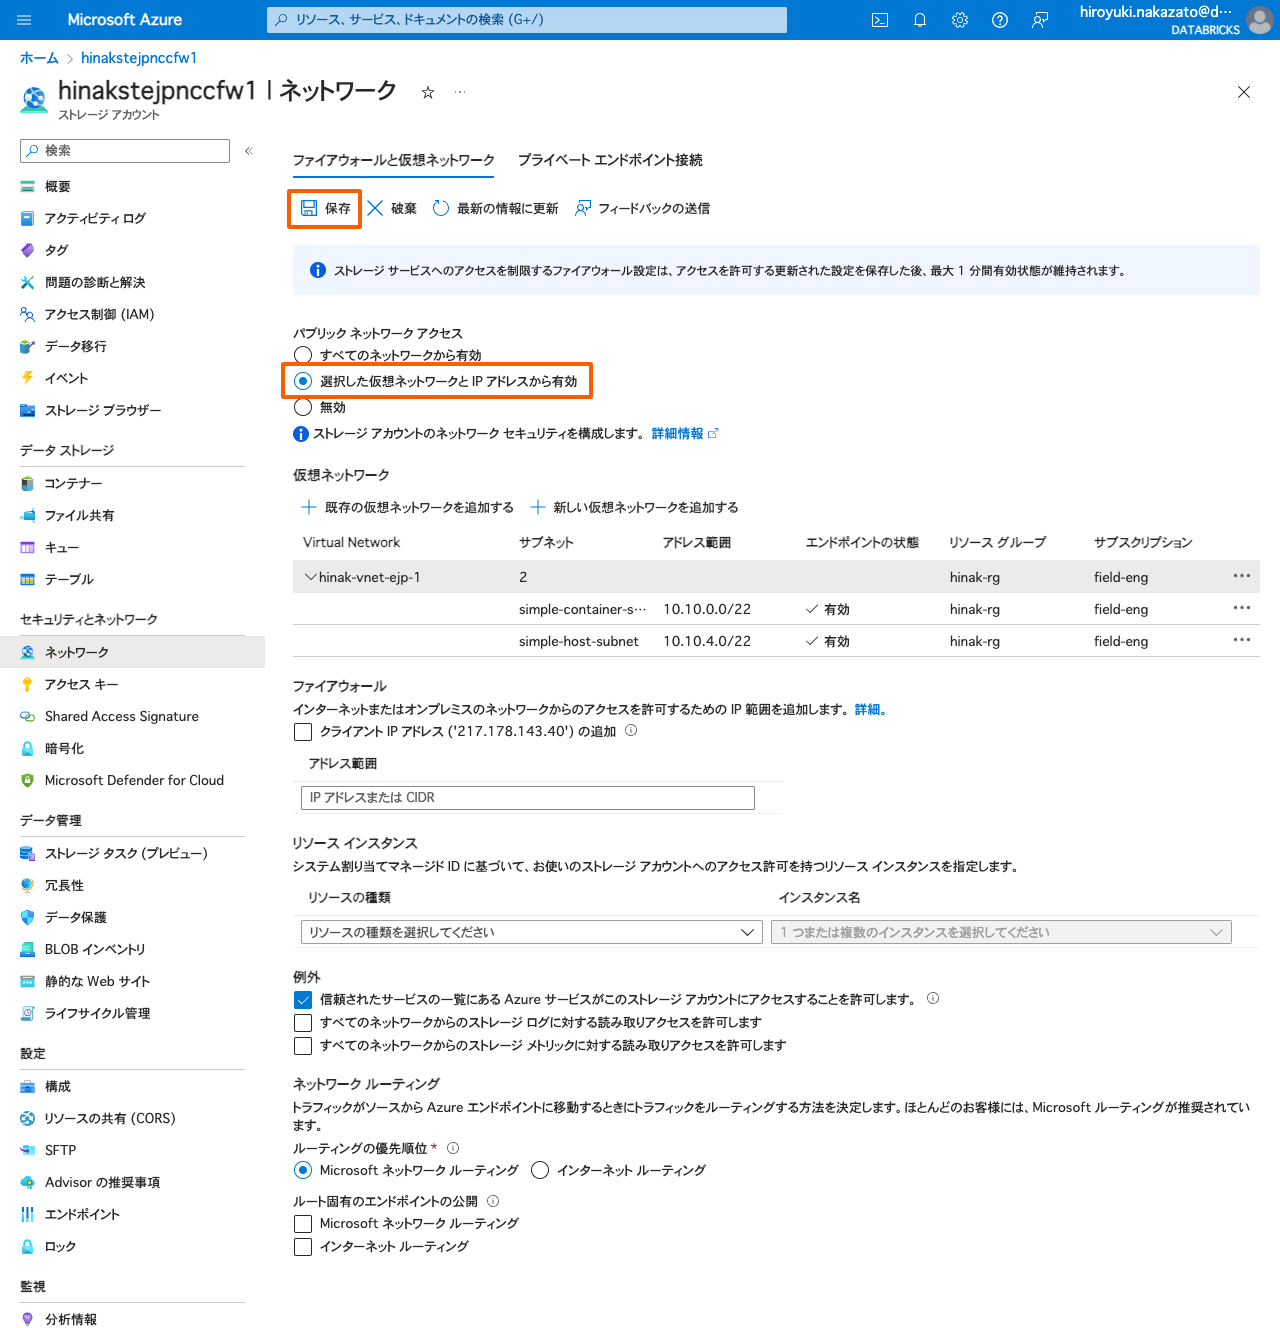1280x1328 pixels.
Task: Click info icon beside ルート固有のエンドポイントの公開
Action: (493, 1201)
